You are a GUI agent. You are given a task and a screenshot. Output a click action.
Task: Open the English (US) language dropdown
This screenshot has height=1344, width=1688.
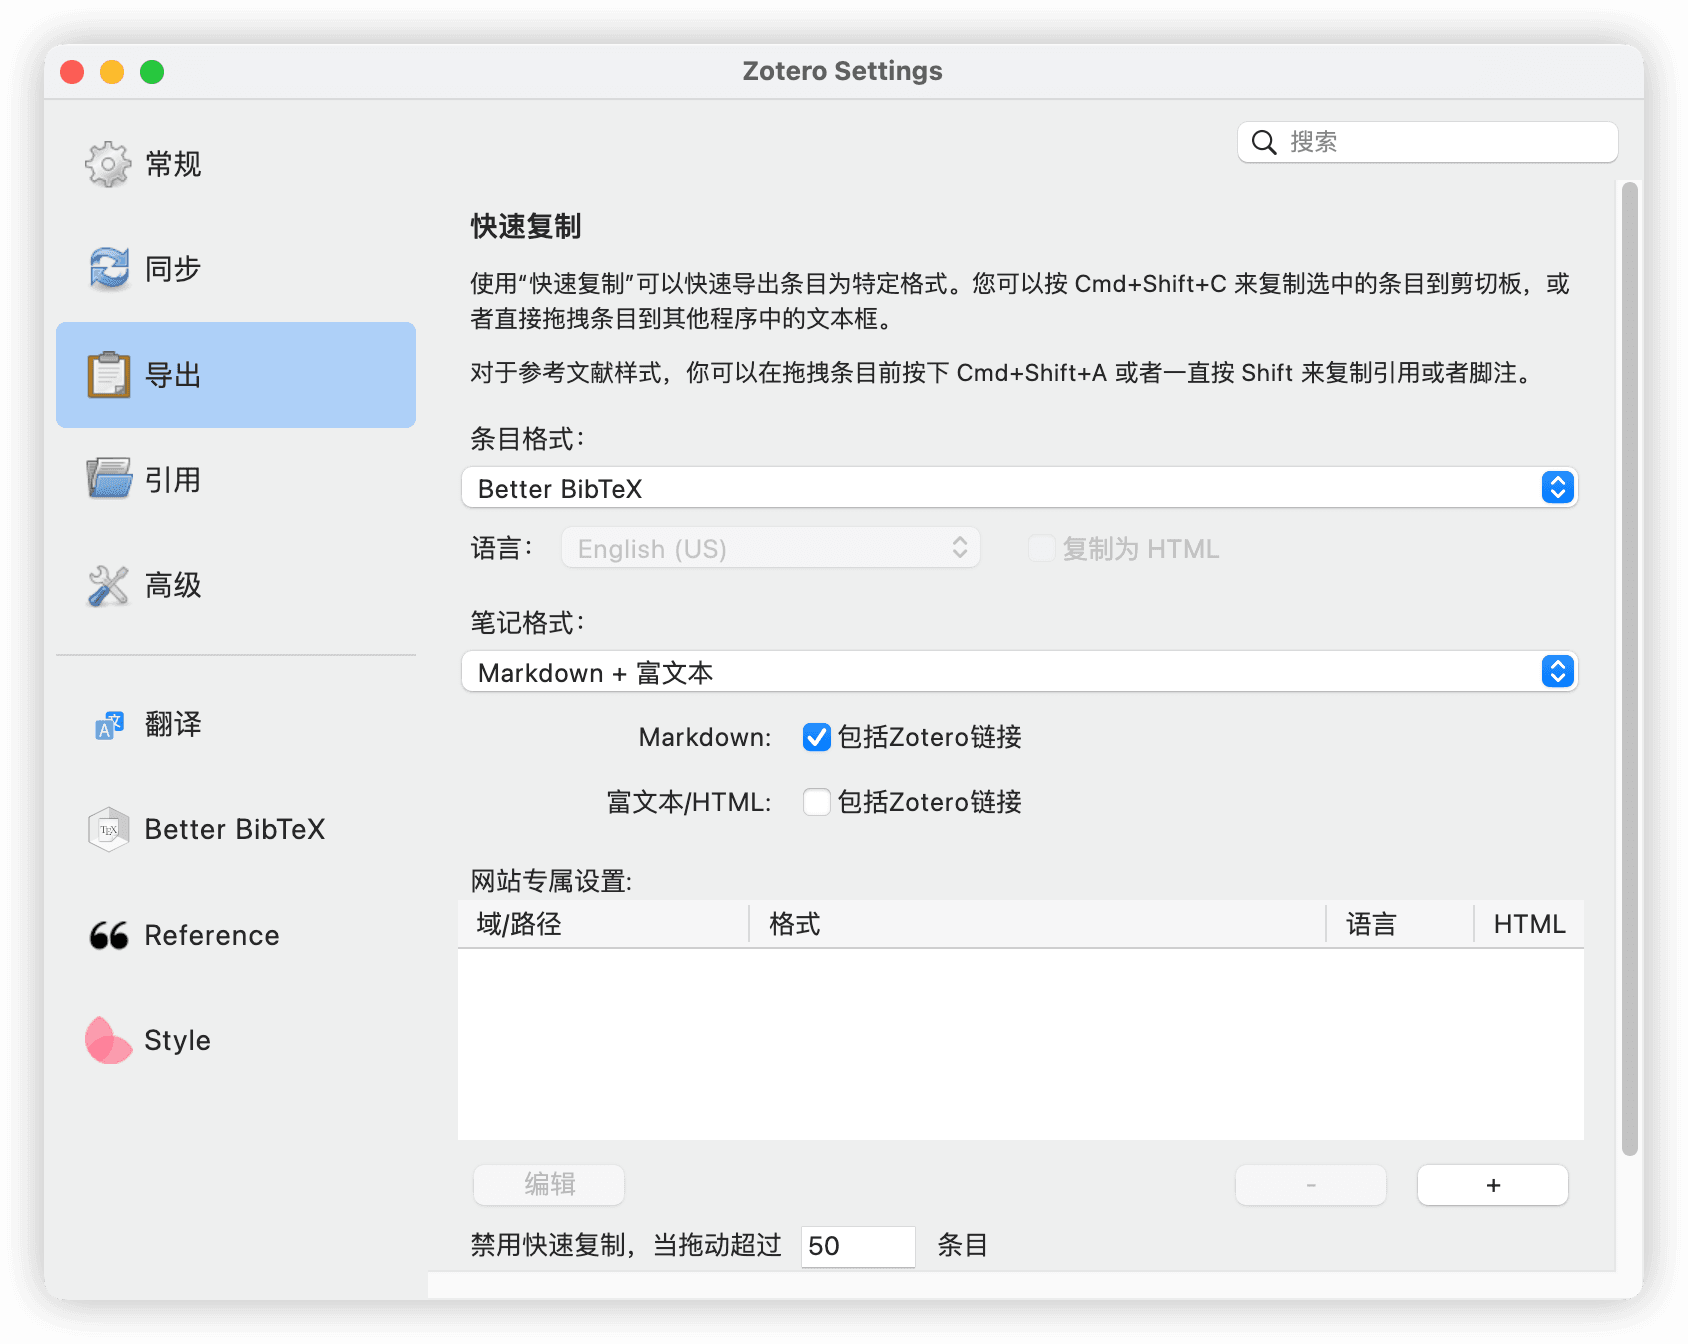coord(770,548)
